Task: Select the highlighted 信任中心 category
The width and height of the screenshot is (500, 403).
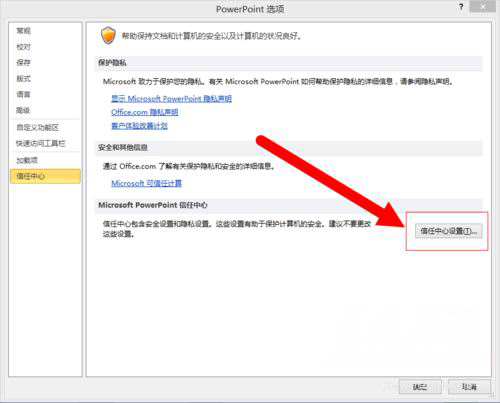Action: click(x=45, y=176)
